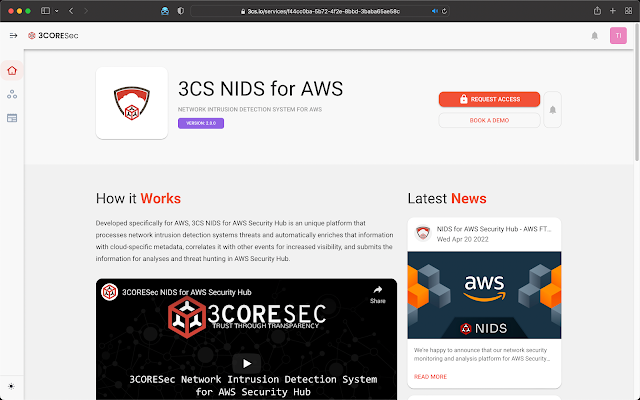Toggle the Safari sidebar button
Image resolution: width=640 pixels, height=400 pixels.
click(45, 11)
